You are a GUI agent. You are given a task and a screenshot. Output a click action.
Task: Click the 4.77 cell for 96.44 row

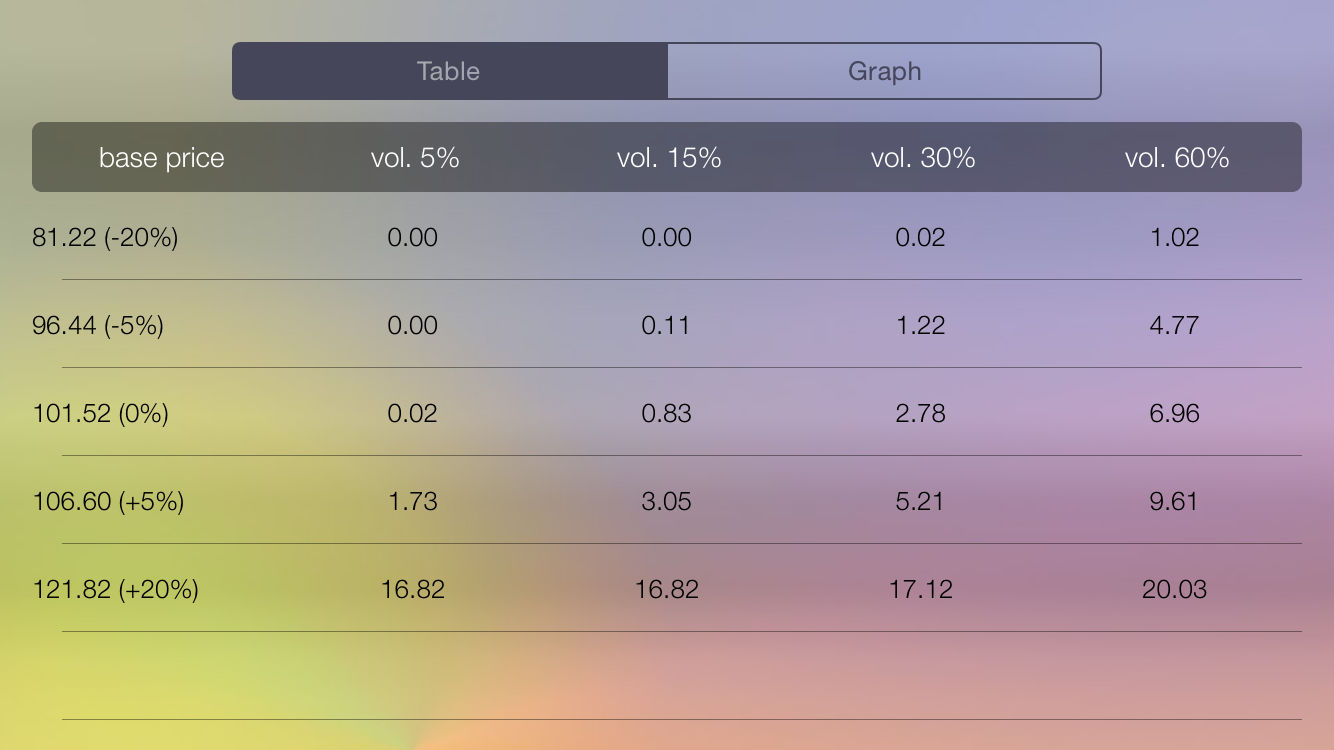(x=1175, y=325)
